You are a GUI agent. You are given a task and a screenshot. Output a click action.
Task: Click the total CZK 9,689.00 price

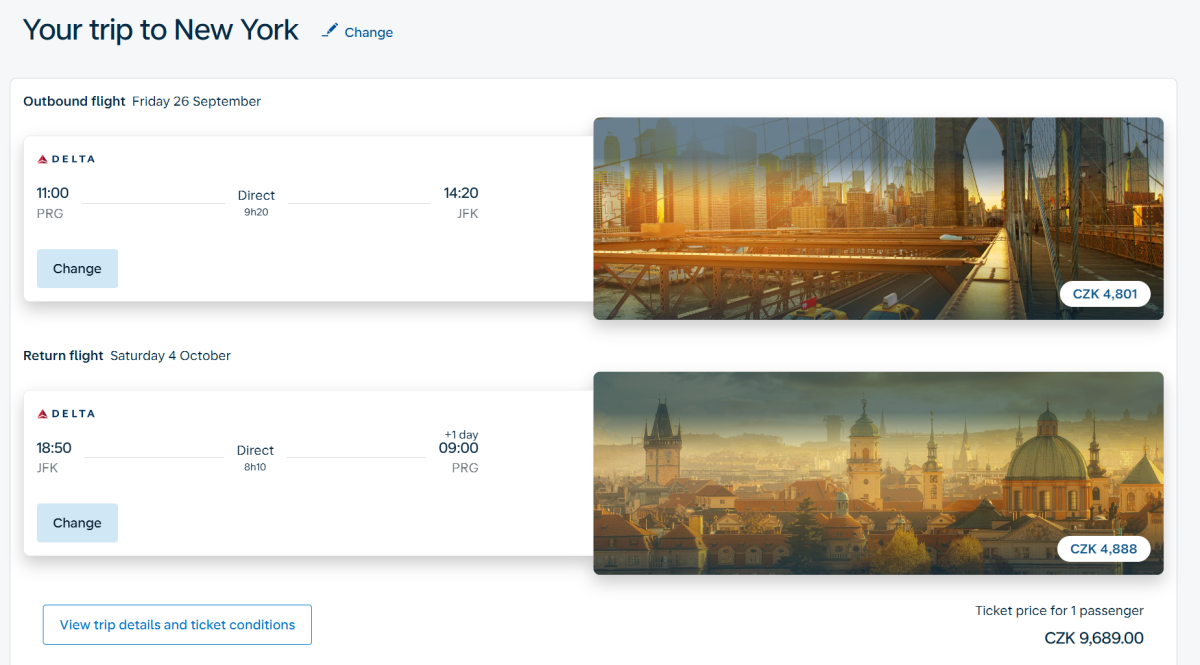click(x=1094, y=638)
